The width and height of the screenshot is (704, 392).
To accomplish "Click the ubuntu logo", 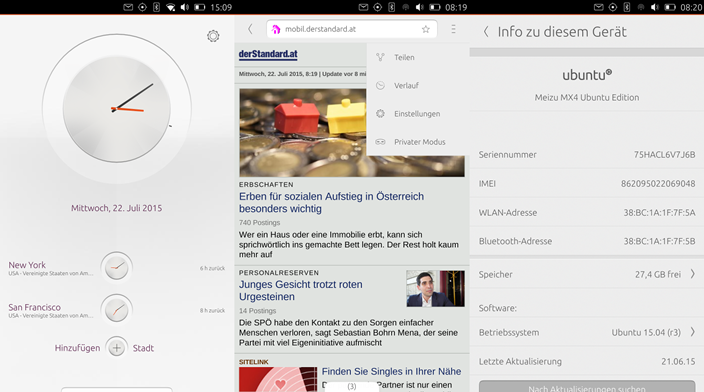I will [587, 75].
